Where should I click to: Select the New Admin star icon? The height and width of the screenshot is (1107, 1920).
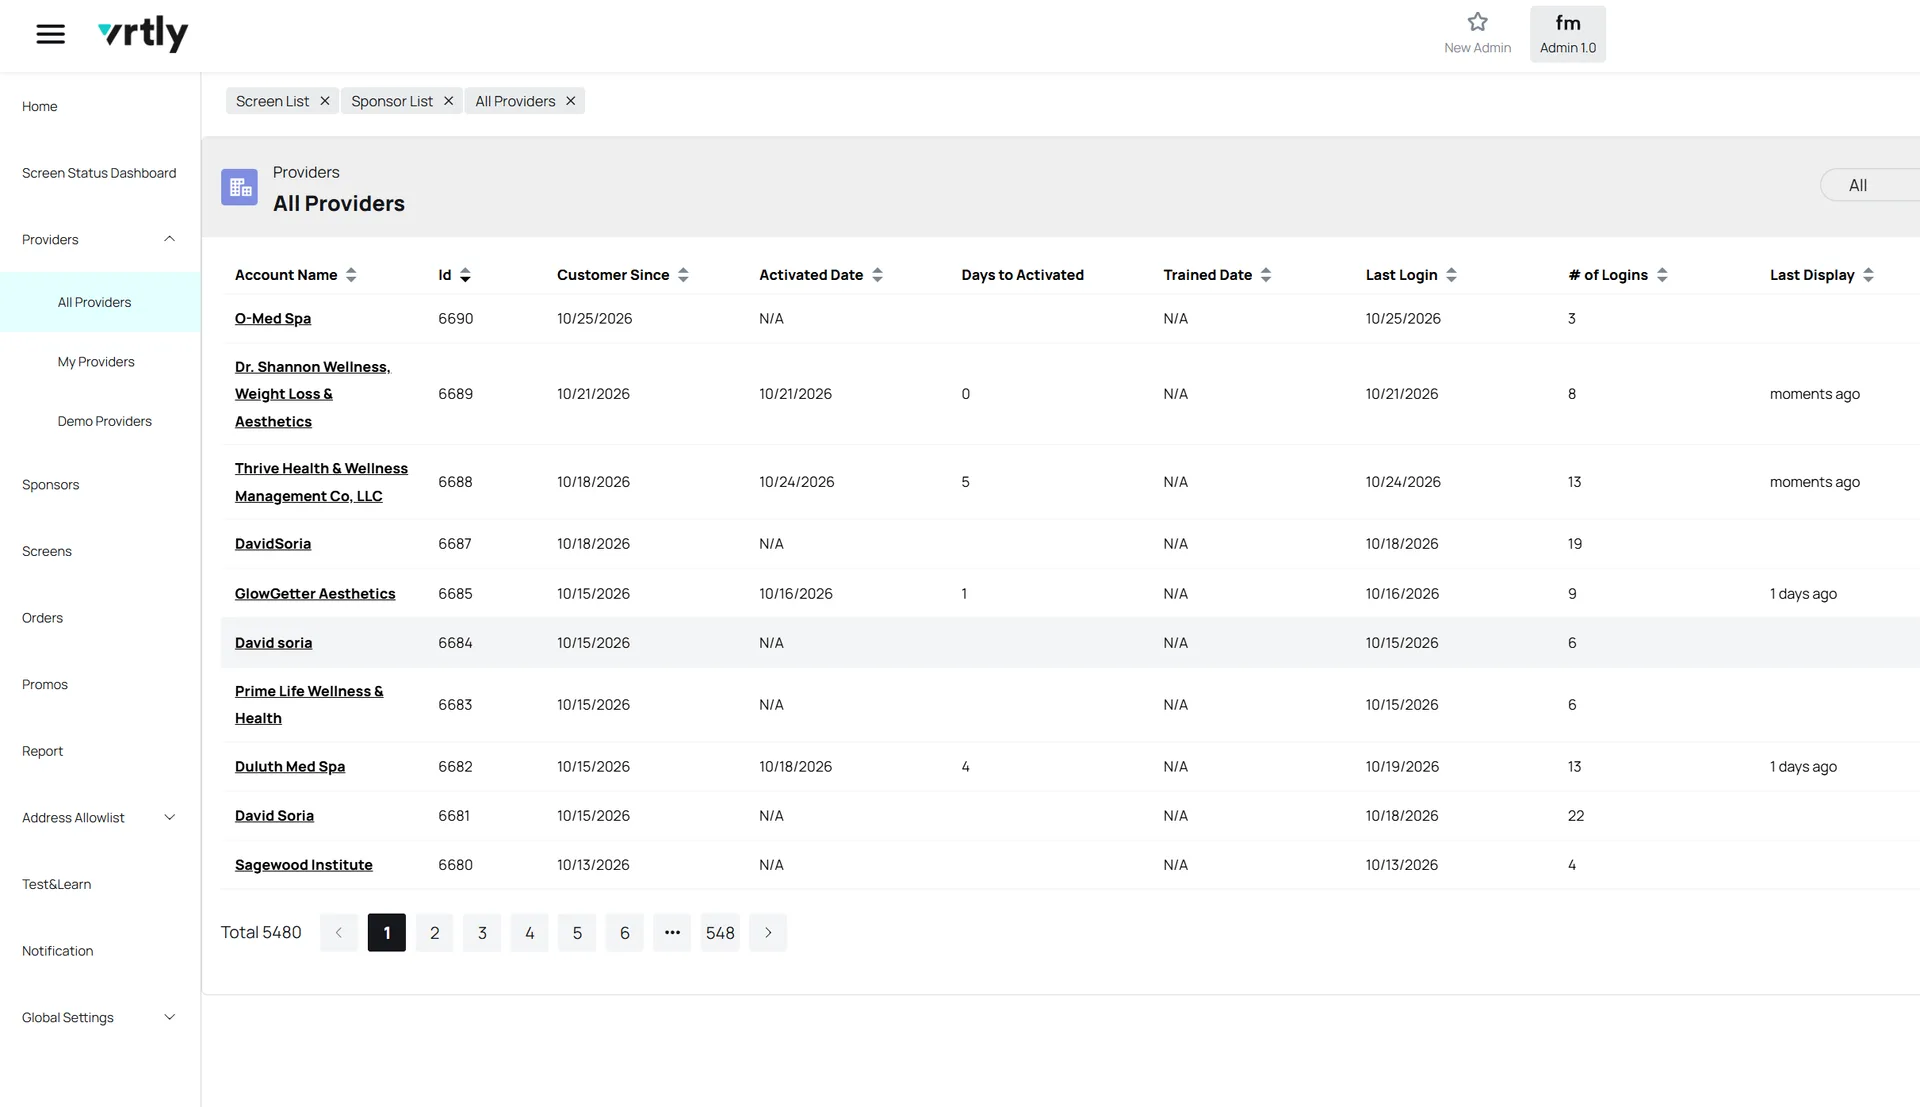click(x=1477, y=22)
